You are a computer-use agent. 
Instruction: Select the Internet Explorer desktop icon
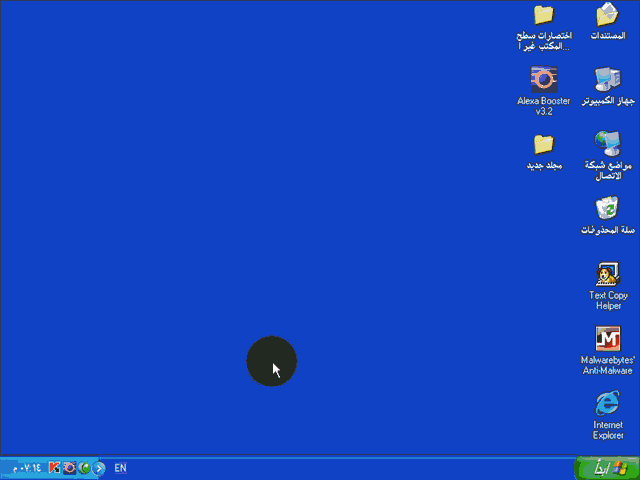[608, 403]
